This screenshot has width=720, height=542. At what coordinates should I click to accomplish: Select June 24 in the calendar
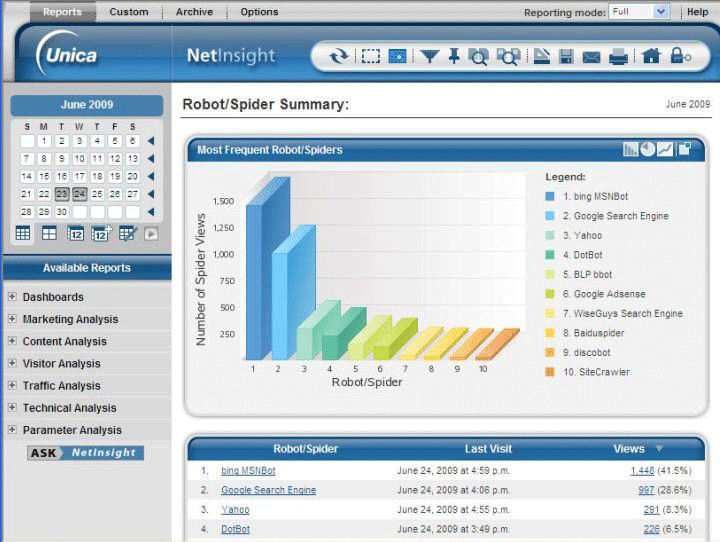79,194
